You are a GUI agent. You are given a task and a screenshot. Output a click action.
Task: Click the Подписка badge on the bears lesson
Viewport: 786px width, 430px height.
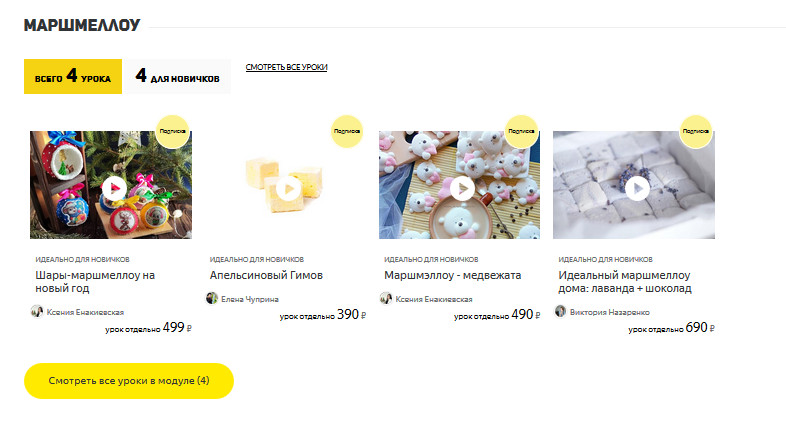coord(521,131)
